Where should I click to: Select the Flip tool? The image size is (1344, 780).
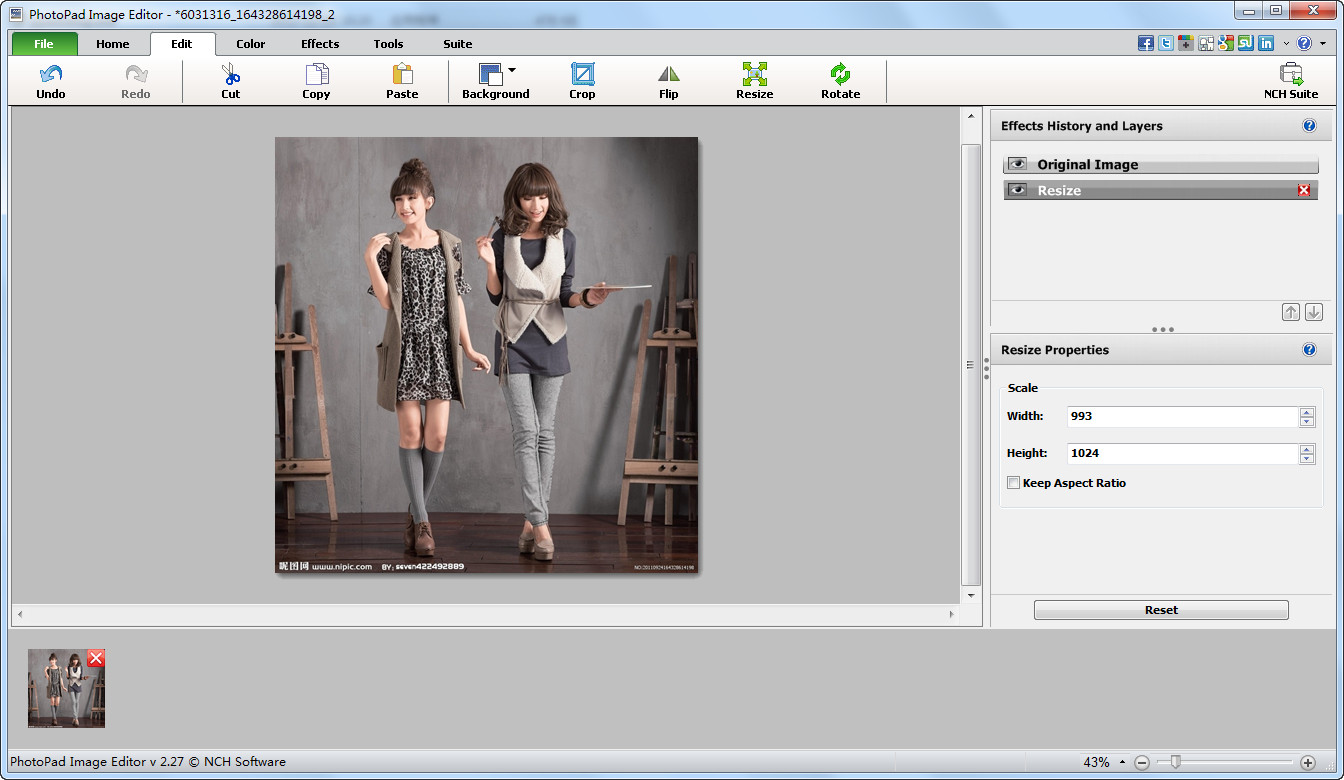tap(668, 75)
